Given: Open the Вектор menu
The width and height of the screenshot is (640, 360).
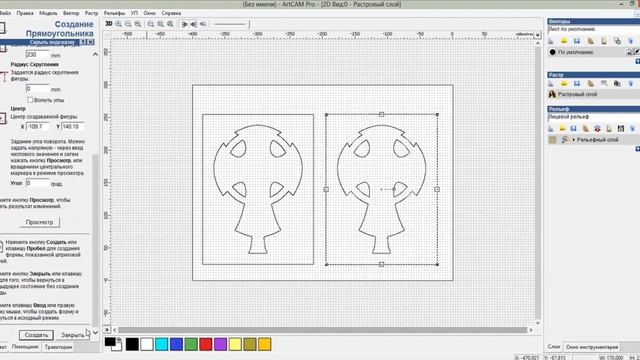Looking at the screenshot, I should click(71, 13).
